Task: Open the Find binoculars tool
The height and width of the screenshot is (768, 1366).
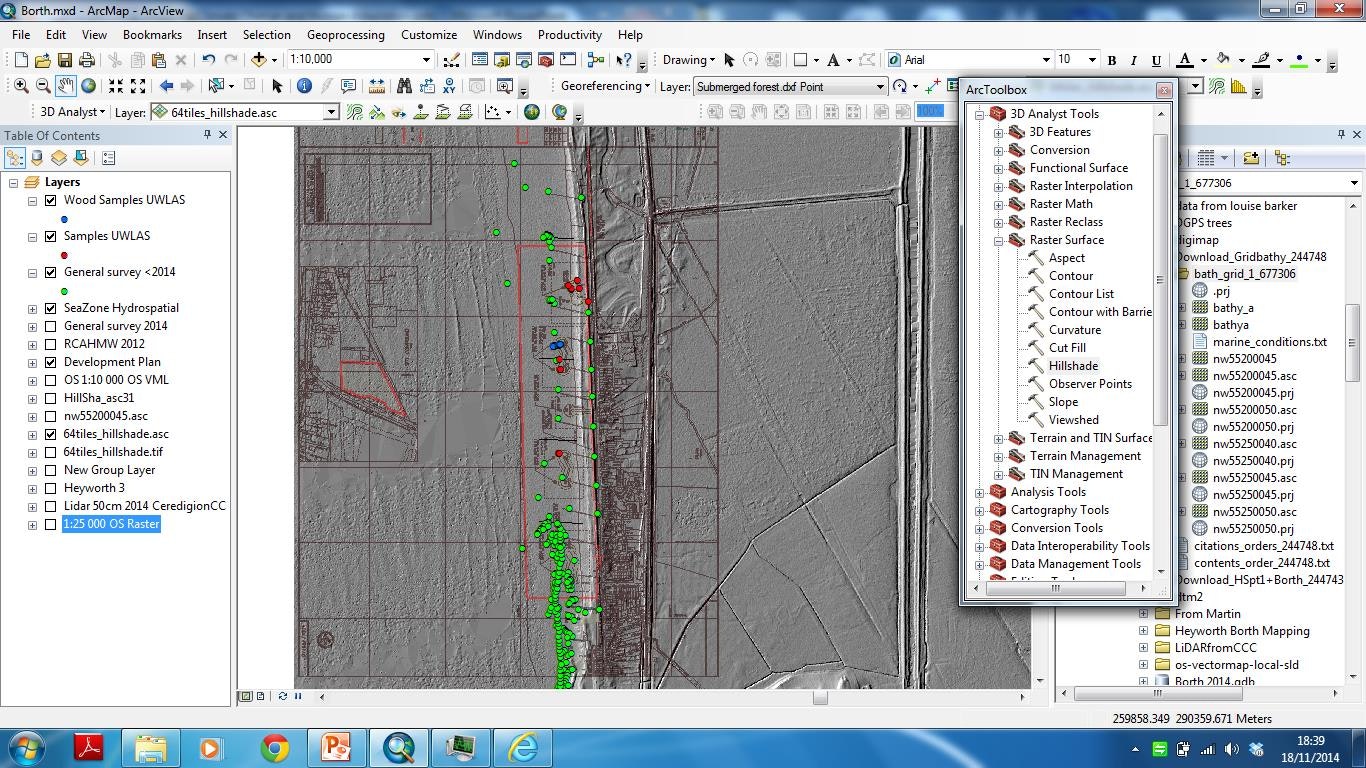Action: point(404,86)
